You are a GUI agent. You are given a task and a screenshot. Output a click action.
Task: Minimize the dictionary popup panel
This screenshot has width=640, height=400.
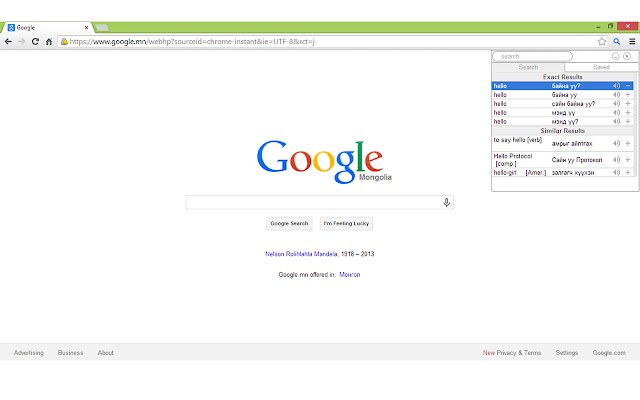pyautogui.click(x=616, y=56)
